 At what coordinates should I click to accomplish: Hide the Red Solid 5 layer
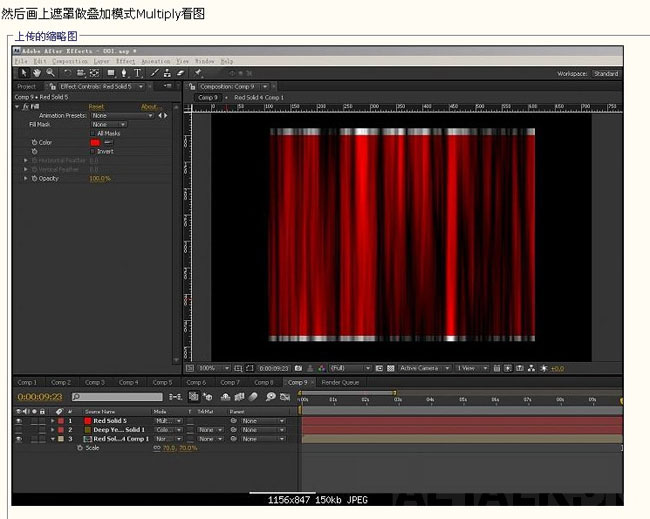19,421
